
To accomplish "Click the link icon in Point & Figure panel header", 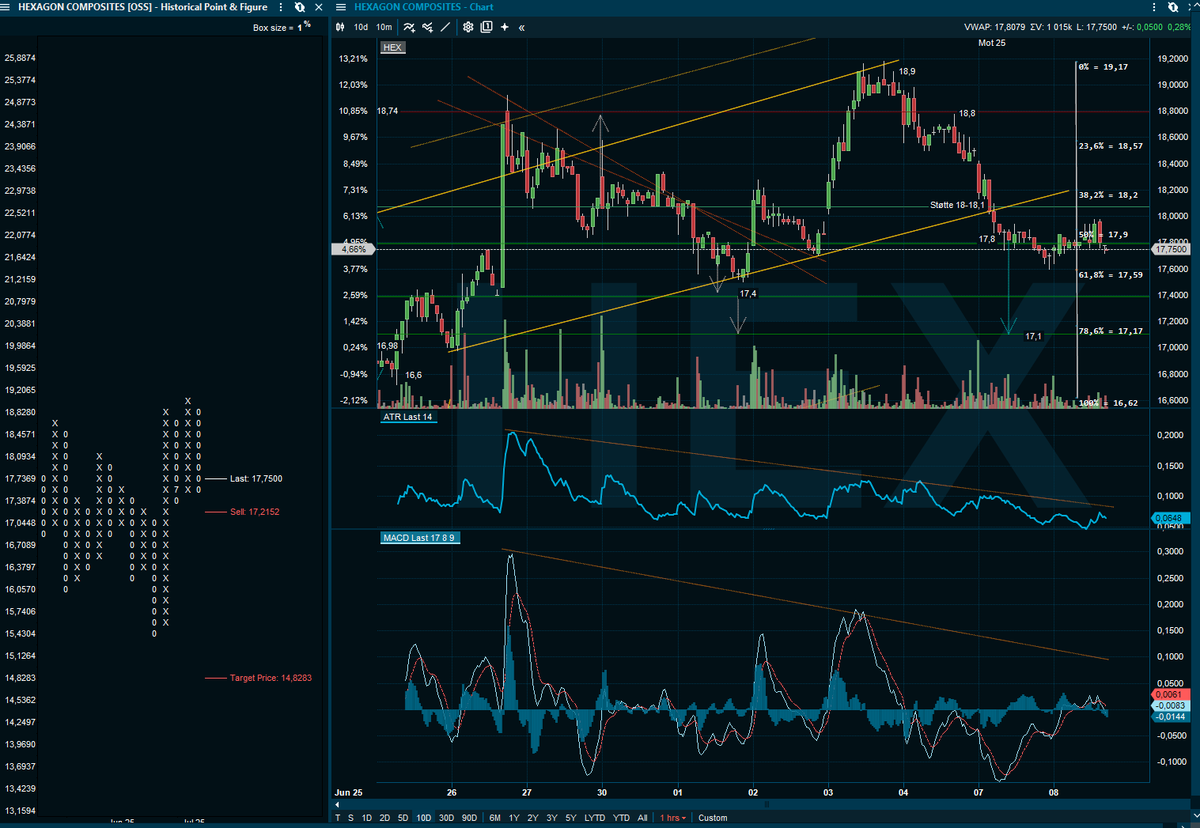I will coord(299,6).
